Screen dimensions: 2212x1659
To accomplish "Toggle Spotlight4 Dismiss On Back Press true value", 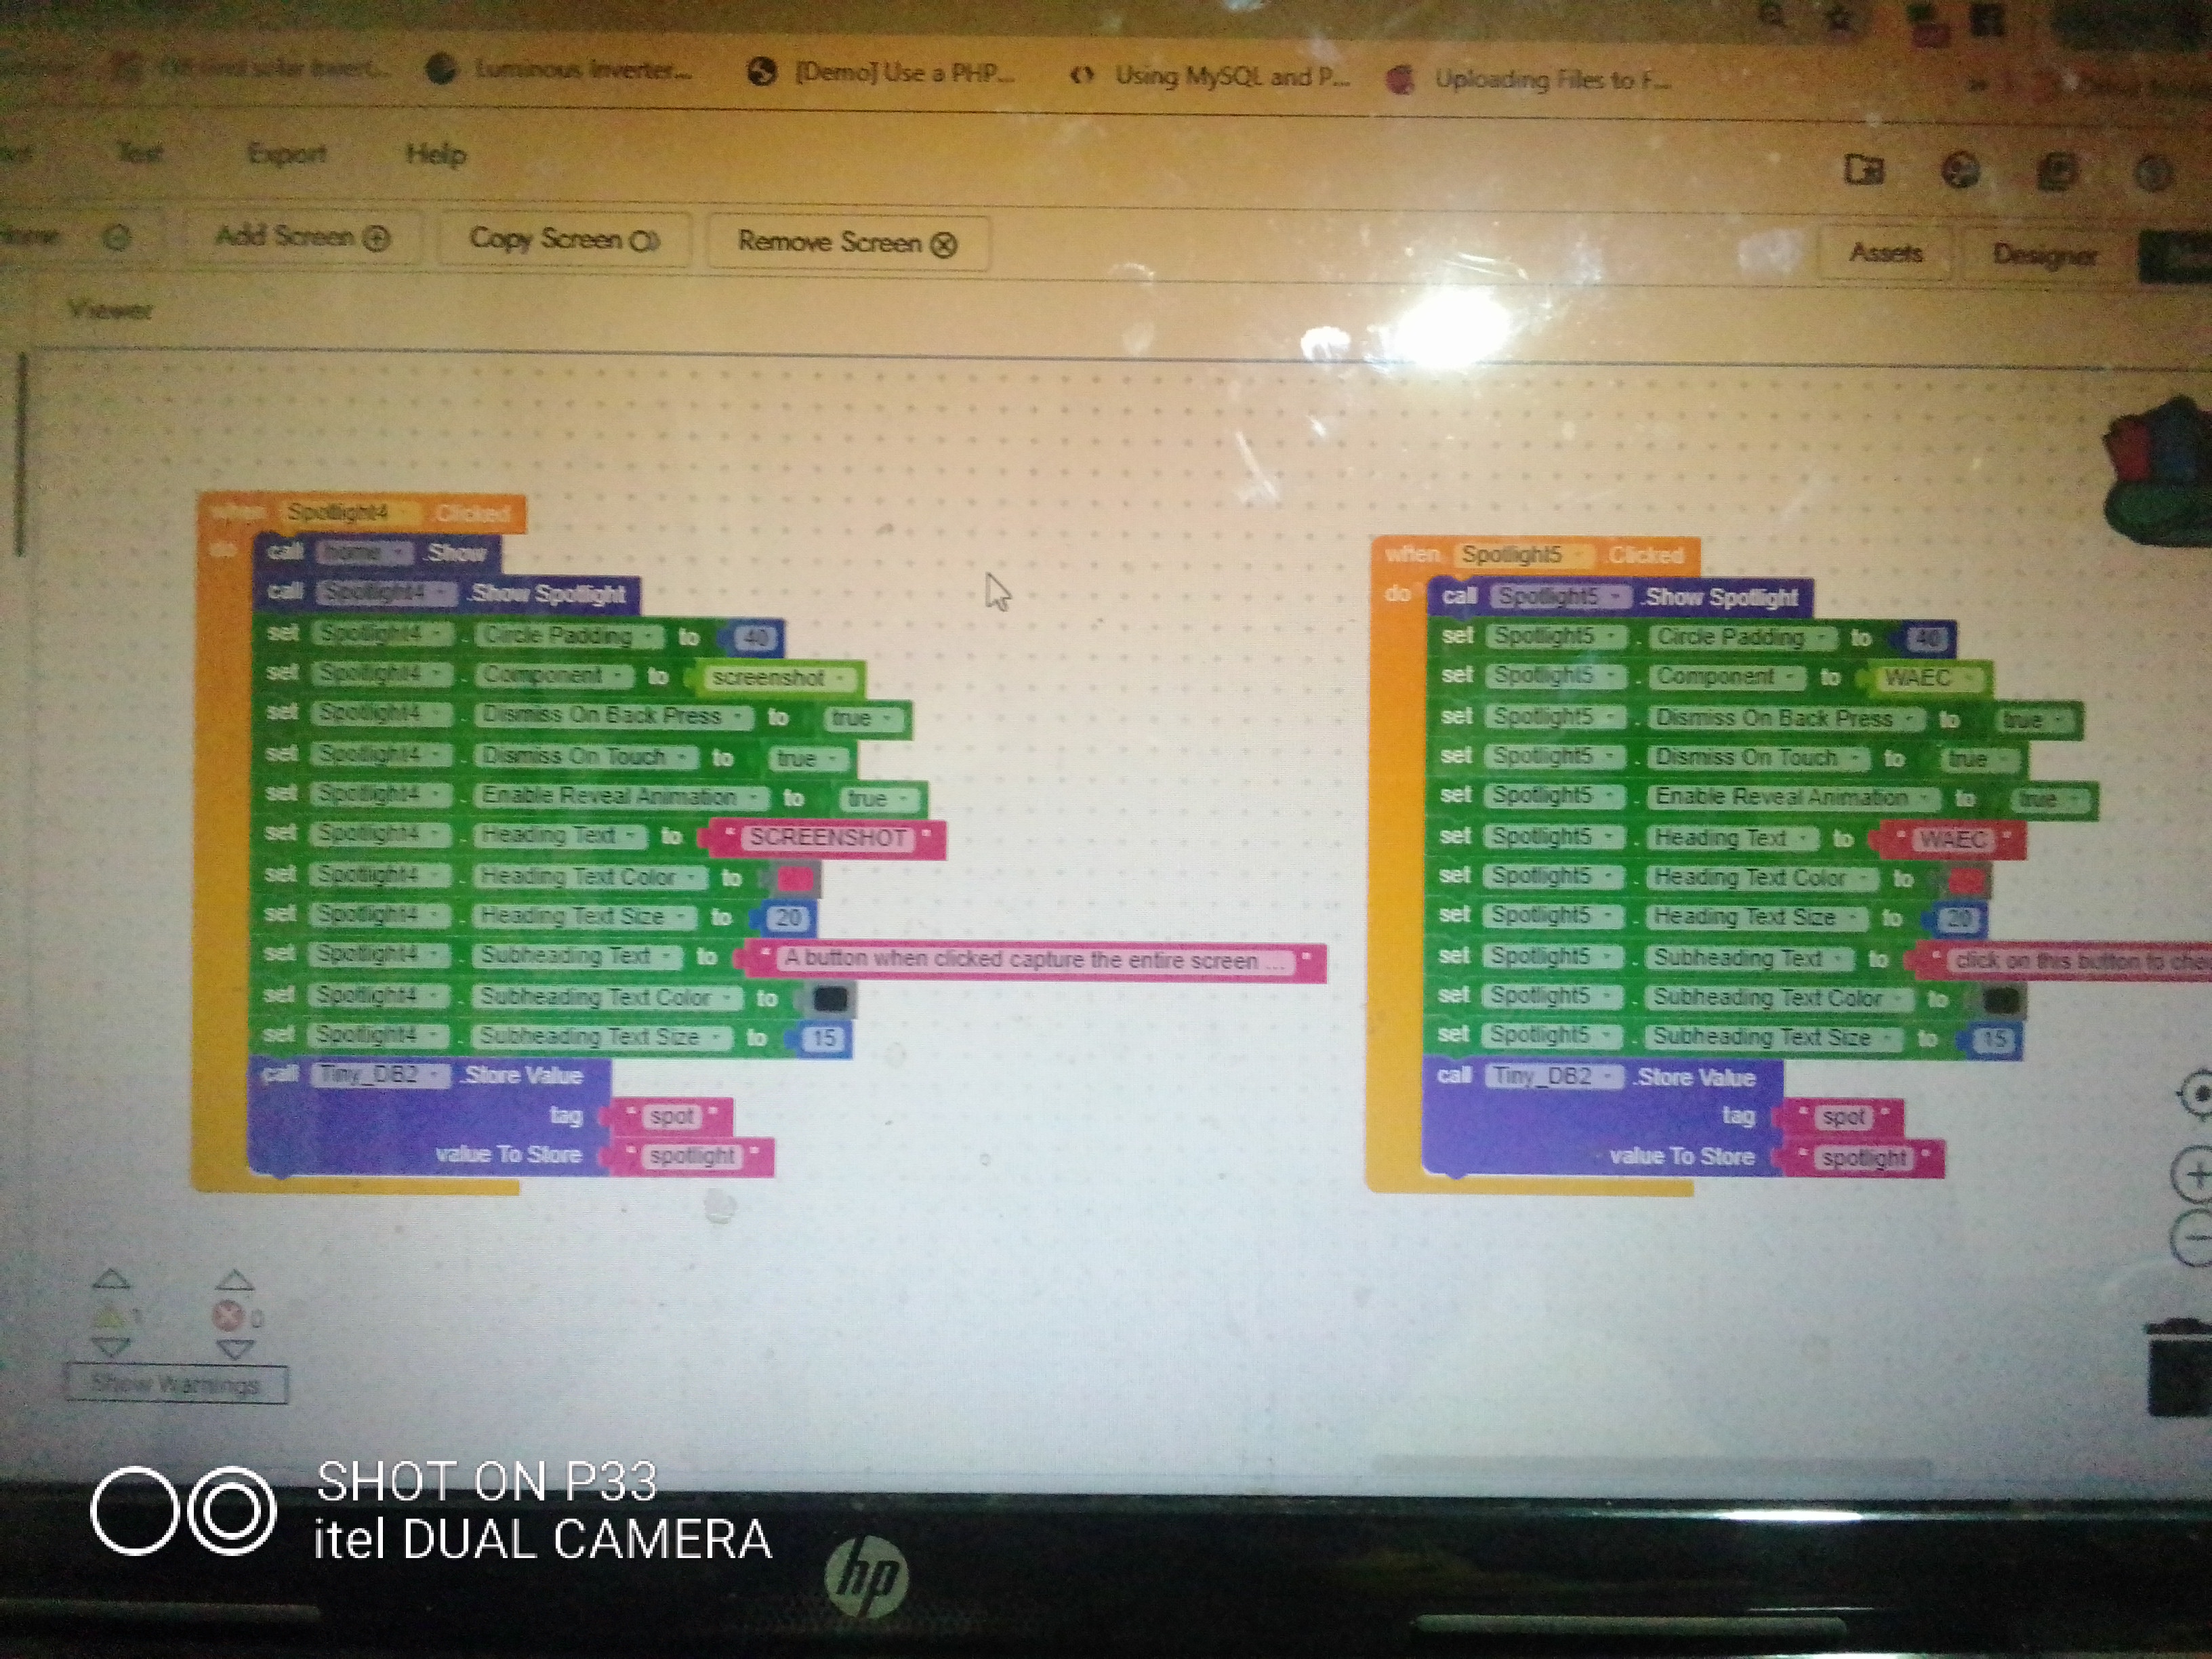I will 863,718.
